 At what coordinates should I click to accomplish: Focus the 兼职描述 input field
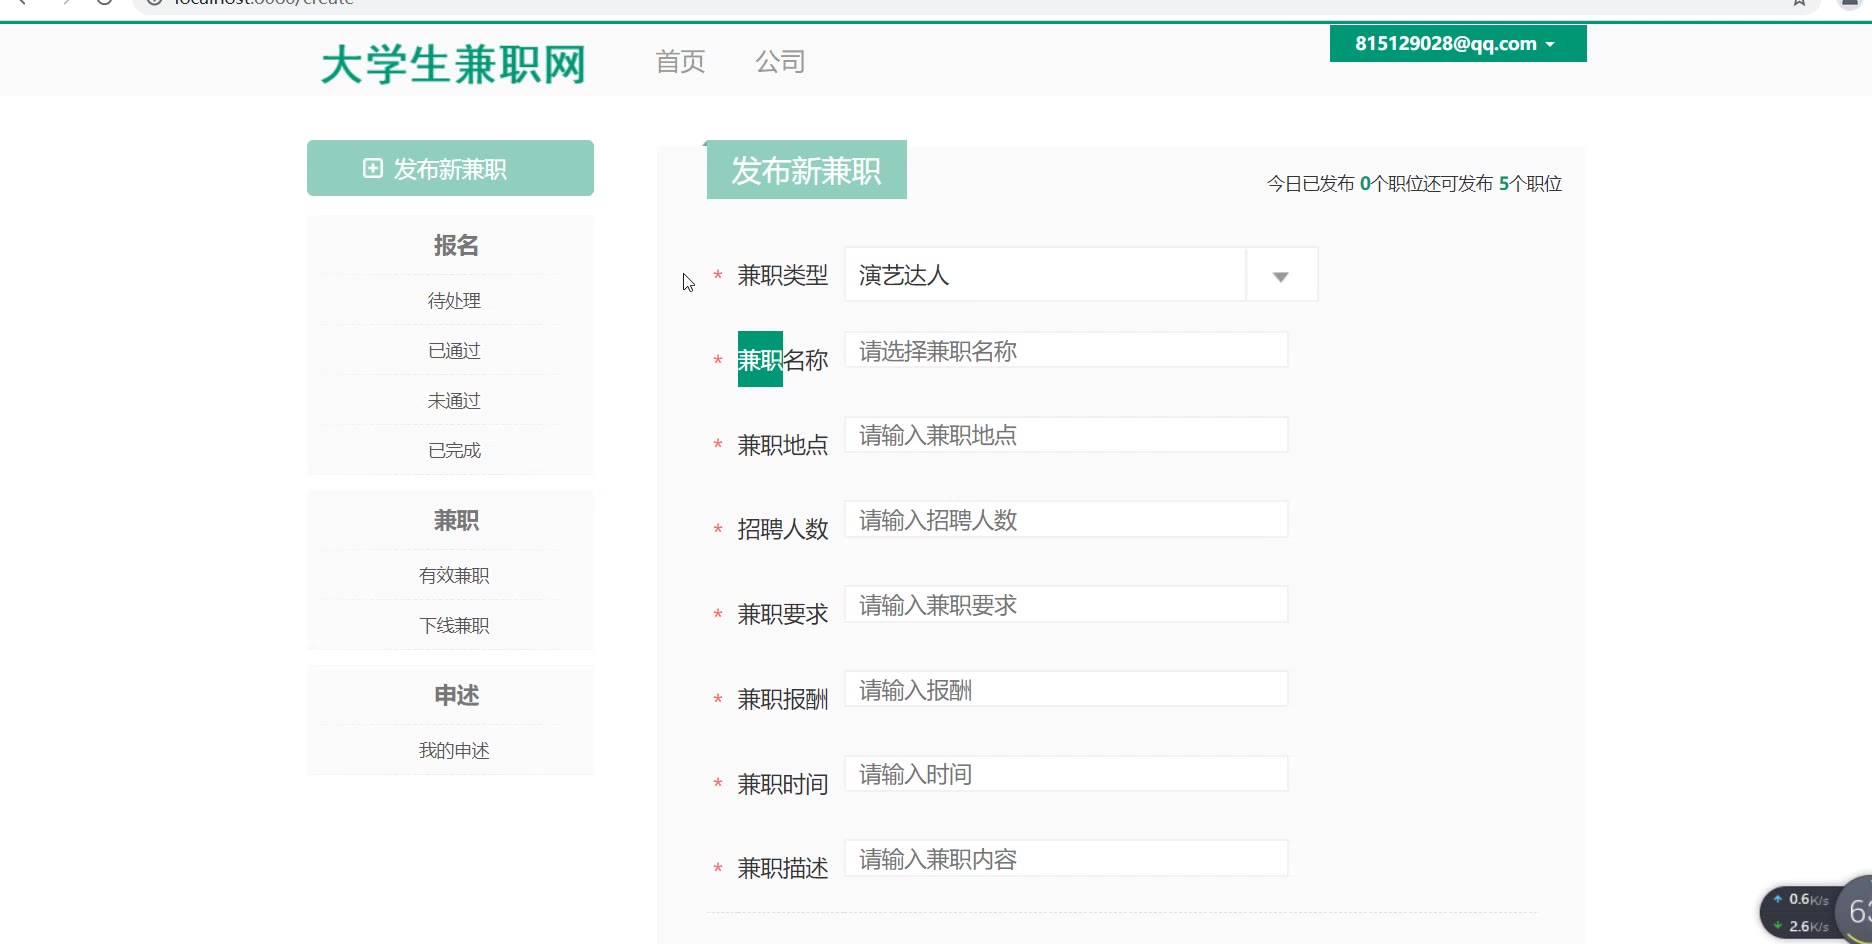click(x=1066, y=859)
